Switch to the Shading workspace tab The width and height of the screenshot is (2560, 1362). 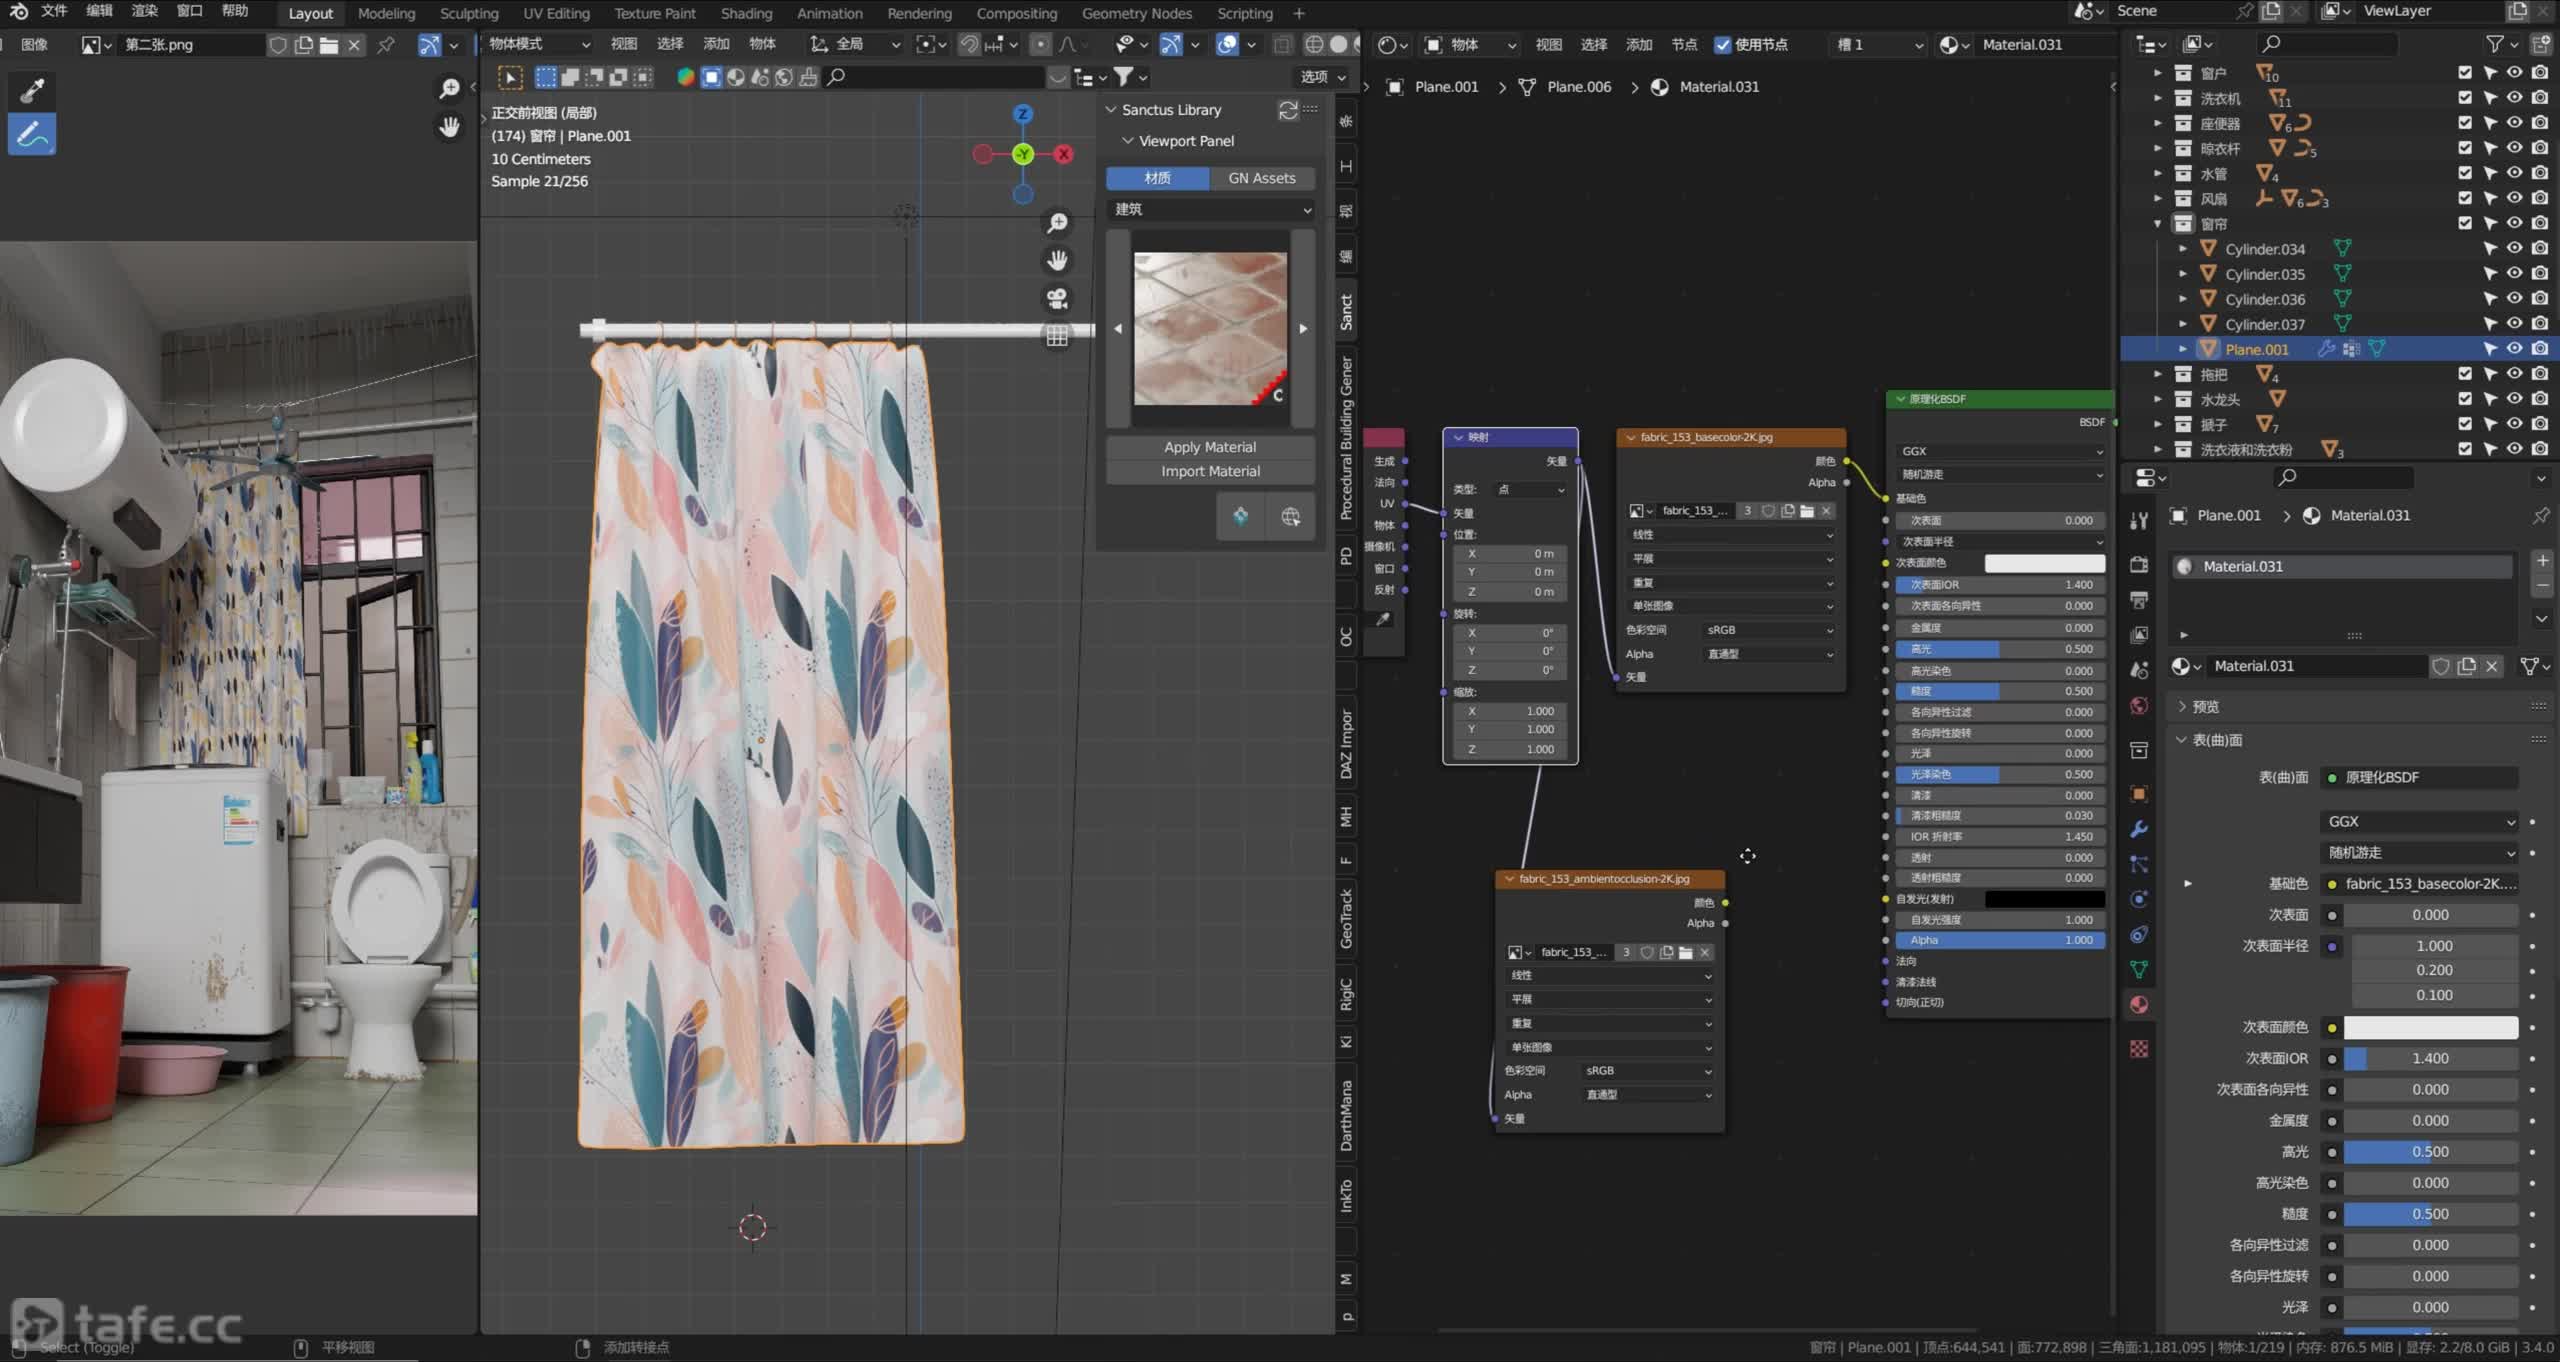[x=746, y=13]
